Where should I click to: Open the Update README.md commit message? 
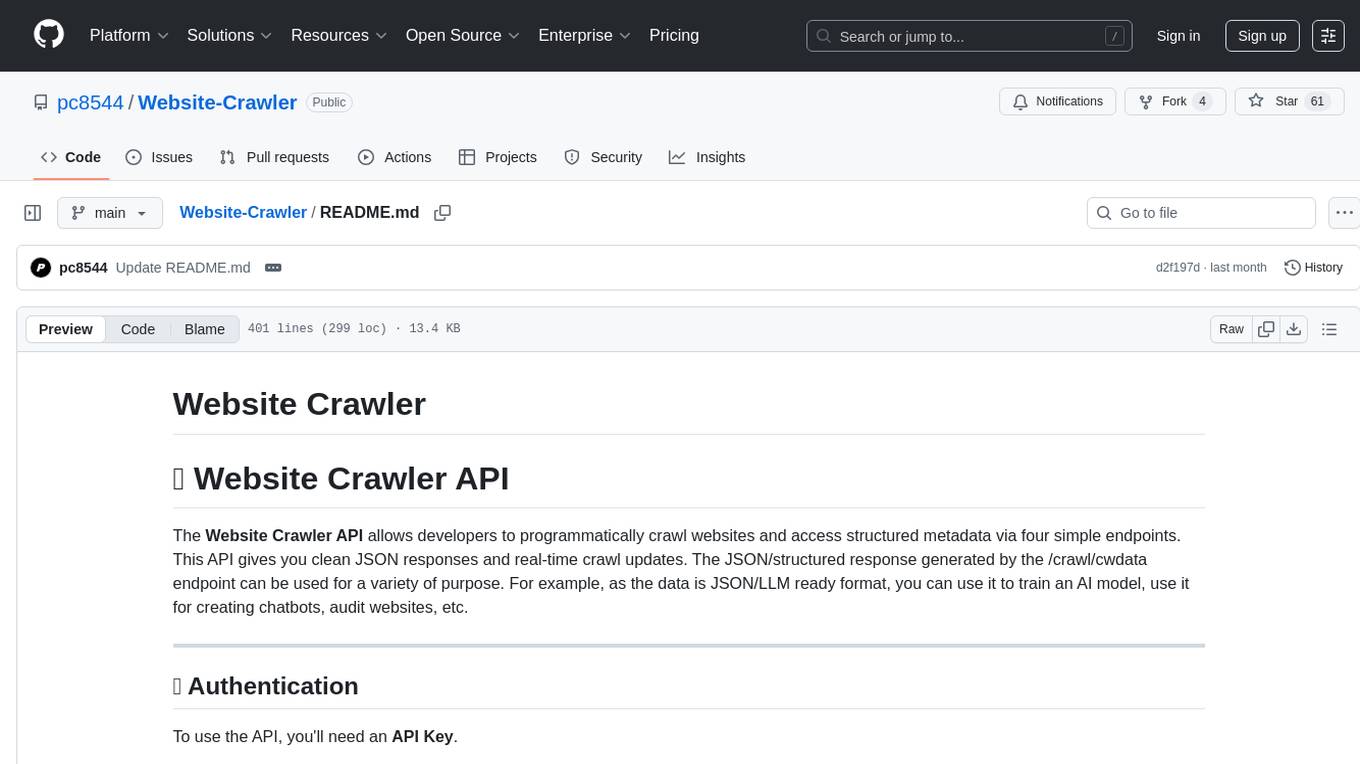click(x=183, y=267)
